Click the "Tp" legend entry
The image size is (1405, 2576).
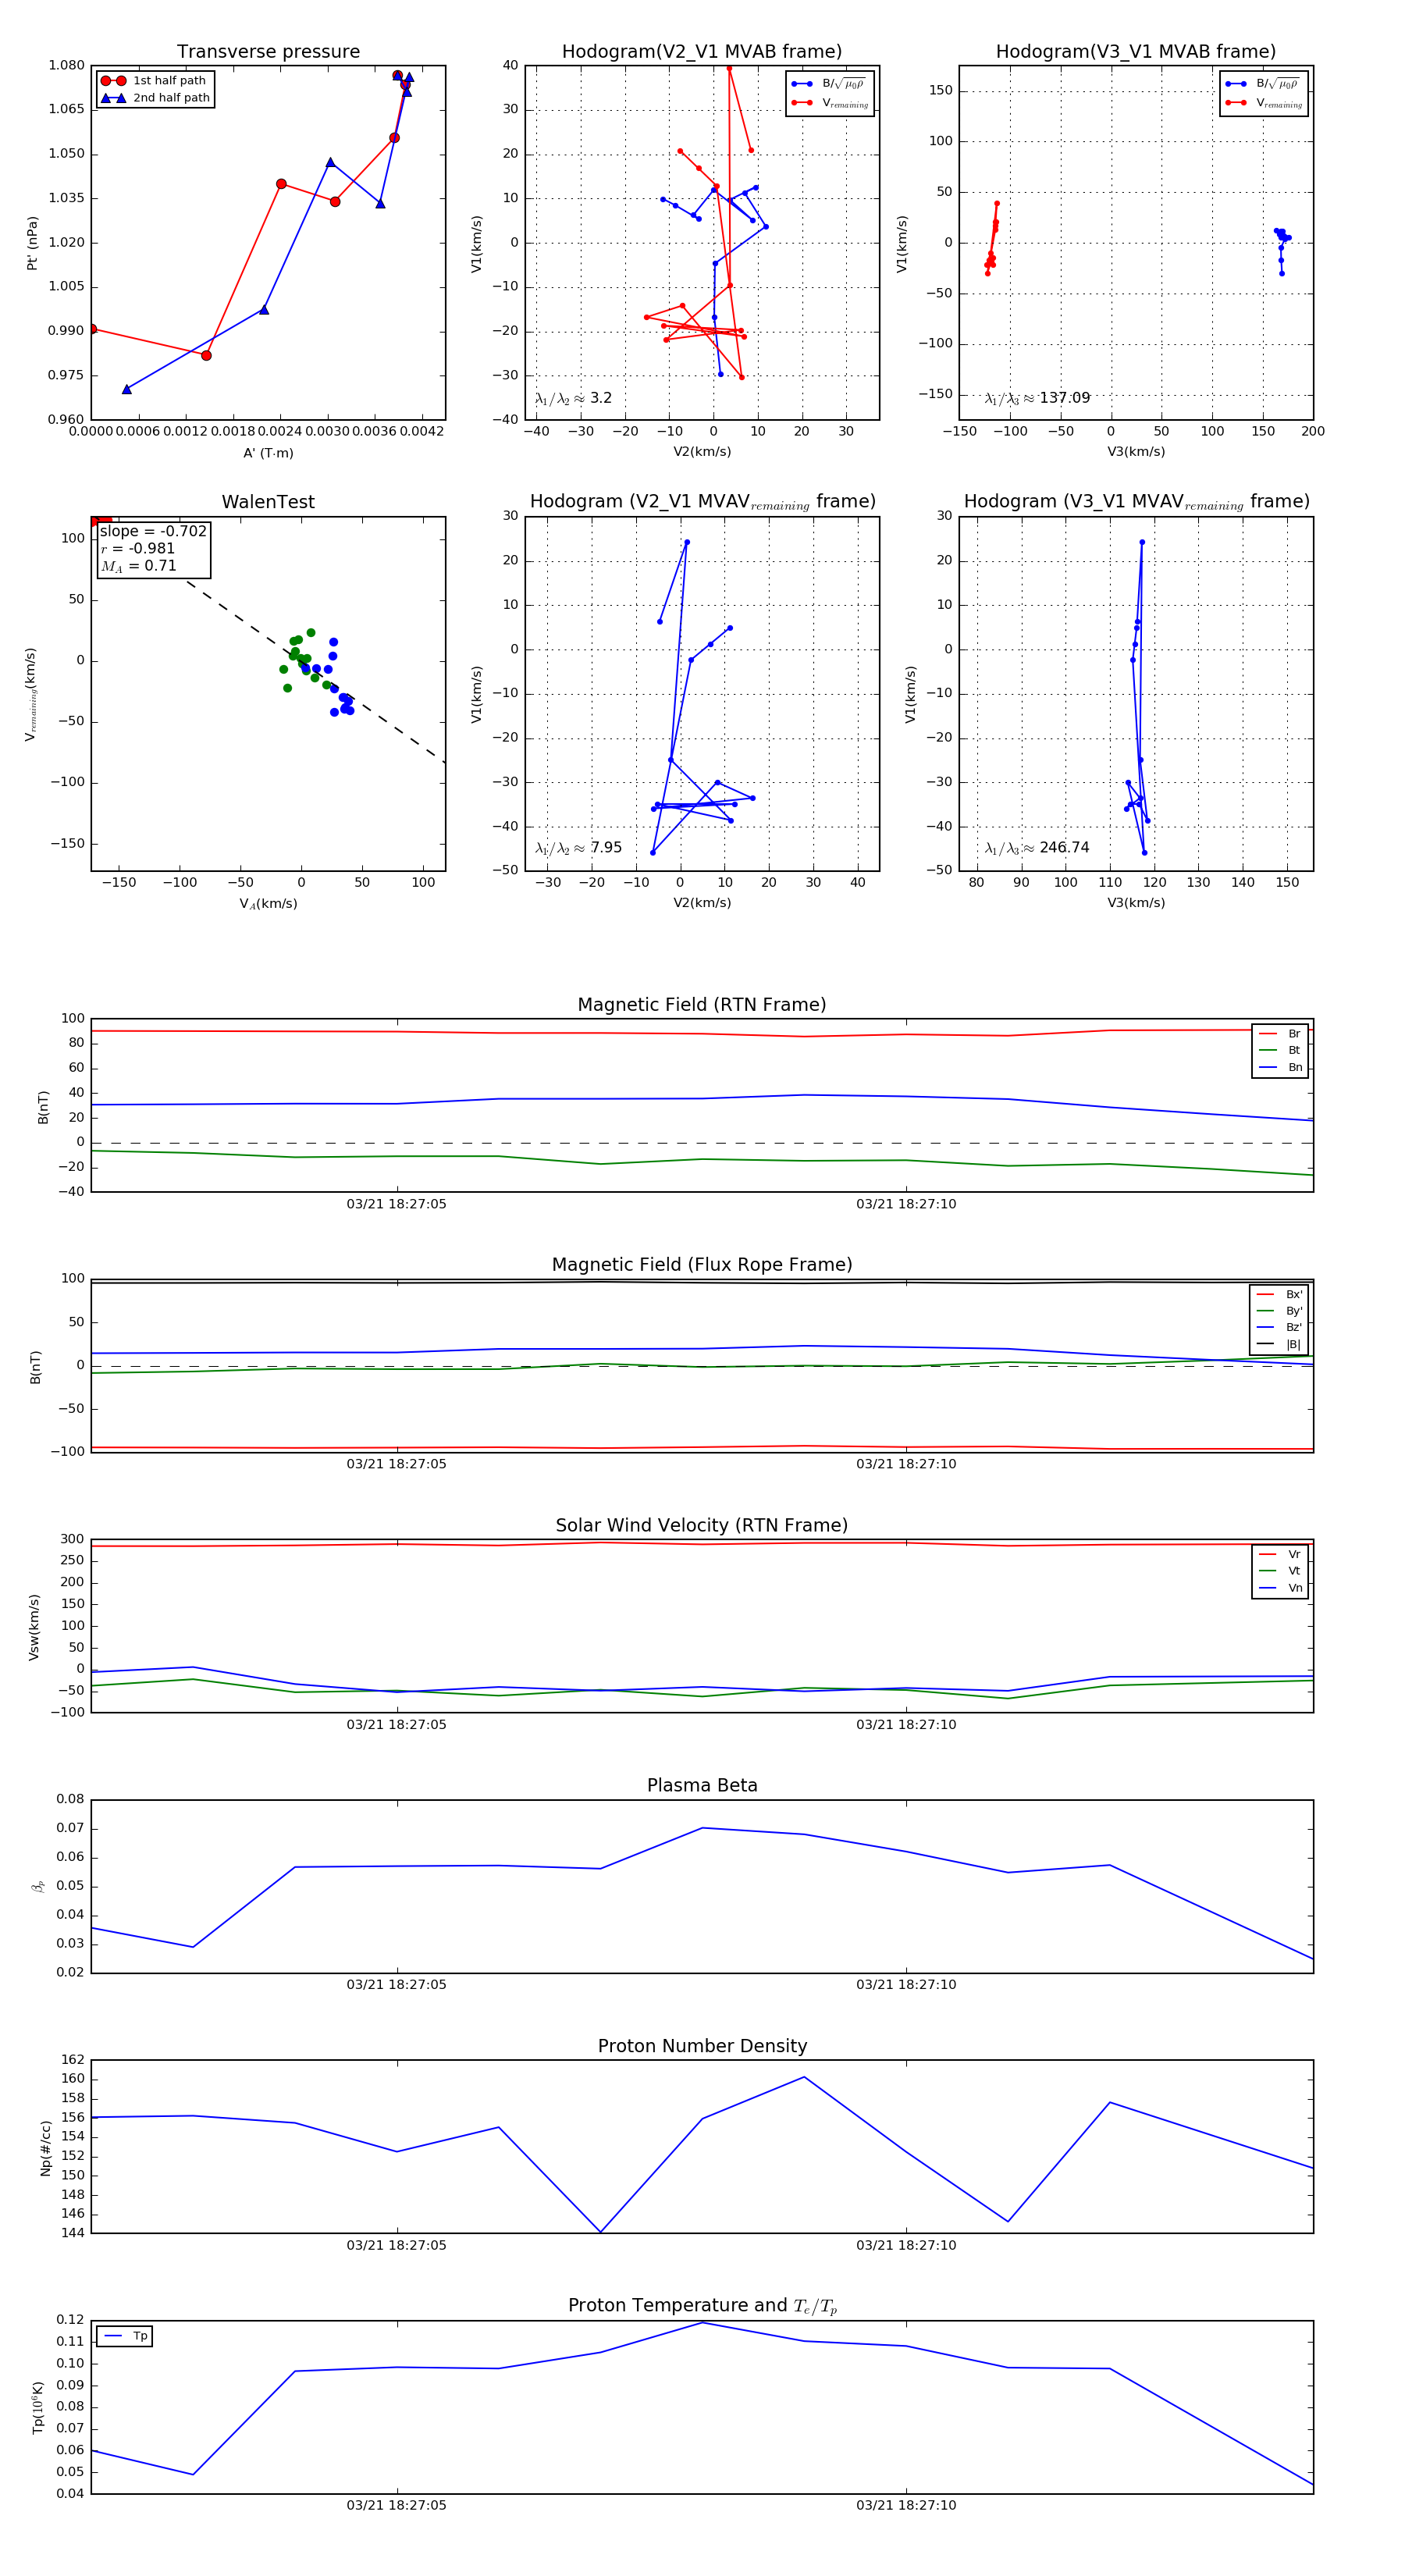pyautogui.click(x=125, y=2336)
